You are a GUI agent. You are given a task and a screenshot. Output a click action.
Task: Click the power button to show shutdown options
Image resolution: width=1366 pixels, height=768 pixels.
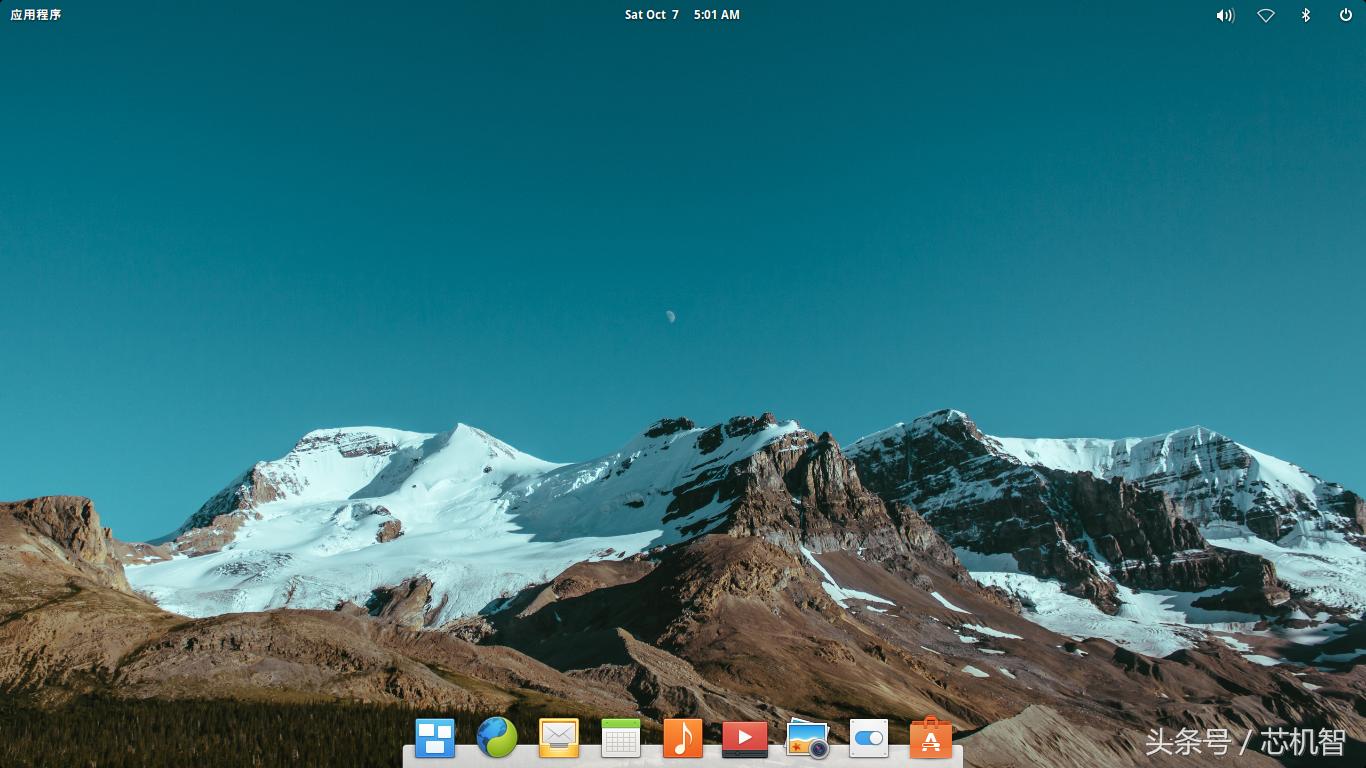tap(1345, 15)
